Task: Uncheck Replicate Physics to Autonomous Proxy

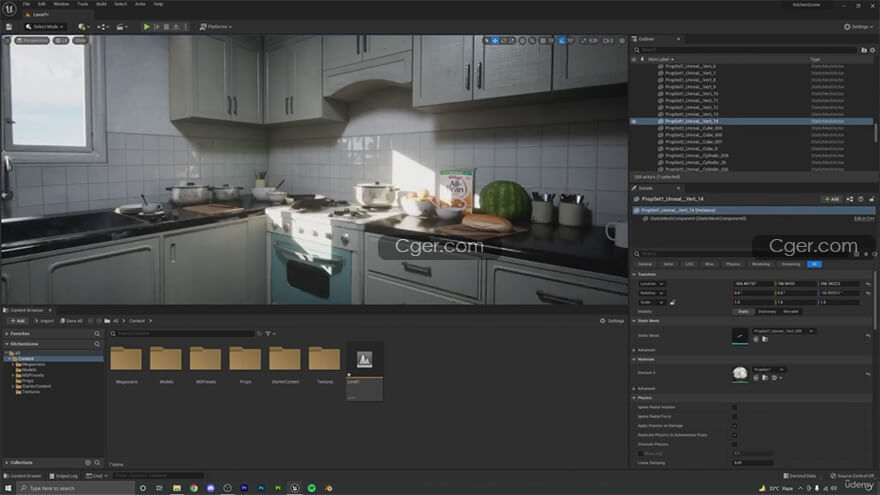Action: (735, 435)
